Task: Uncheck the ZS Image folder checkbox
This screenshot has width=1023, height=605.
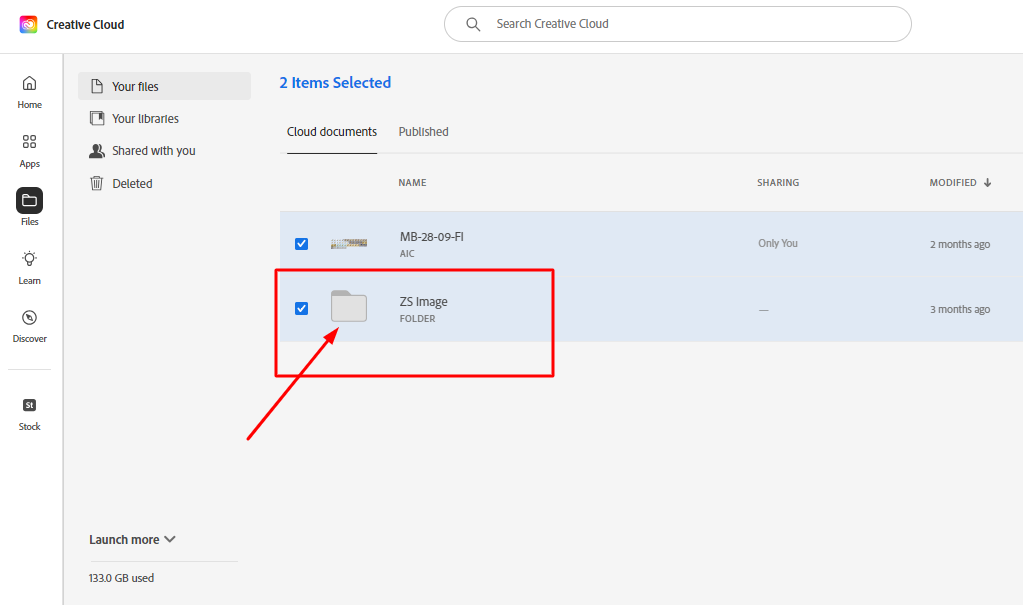Action: pos(301,308)
